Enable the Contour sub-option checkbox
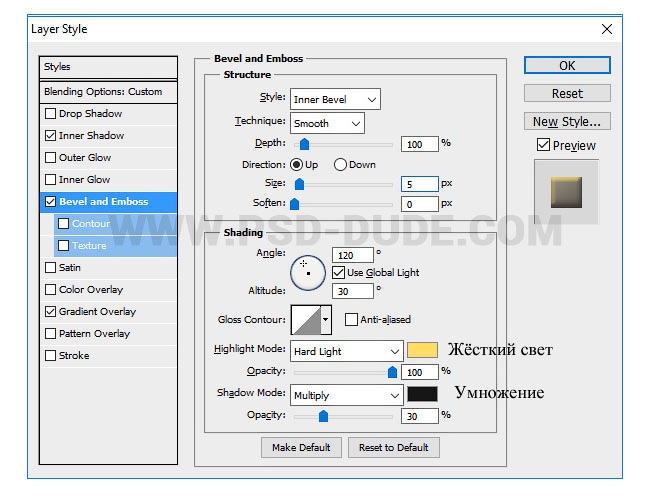 click(x=63, y=223)
